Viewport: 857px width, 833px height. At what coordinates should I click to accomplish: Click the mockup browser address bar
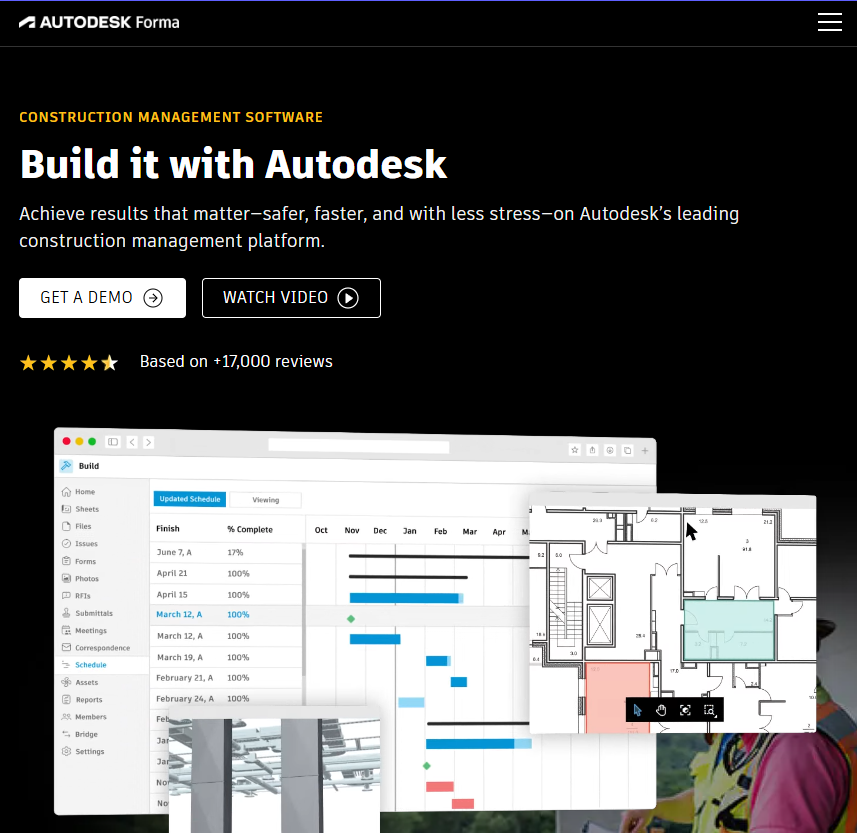(359, 447)
